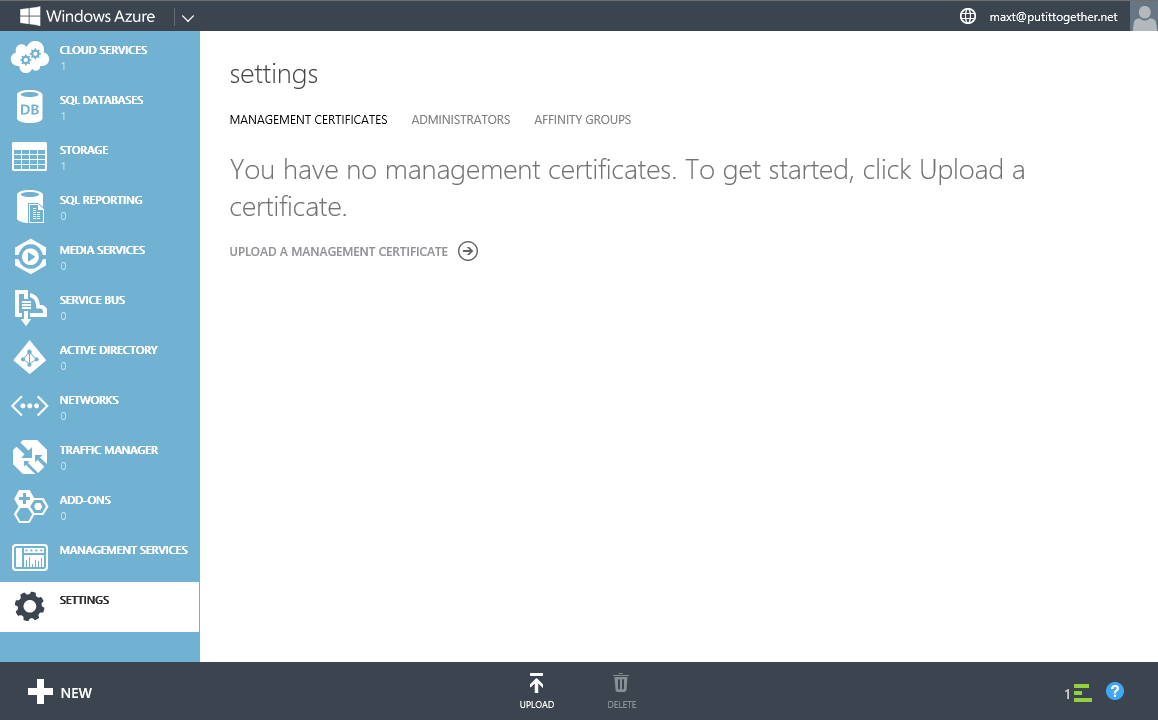
Task: Click the Networks arrows icon
Action: (x=30, y=406)
